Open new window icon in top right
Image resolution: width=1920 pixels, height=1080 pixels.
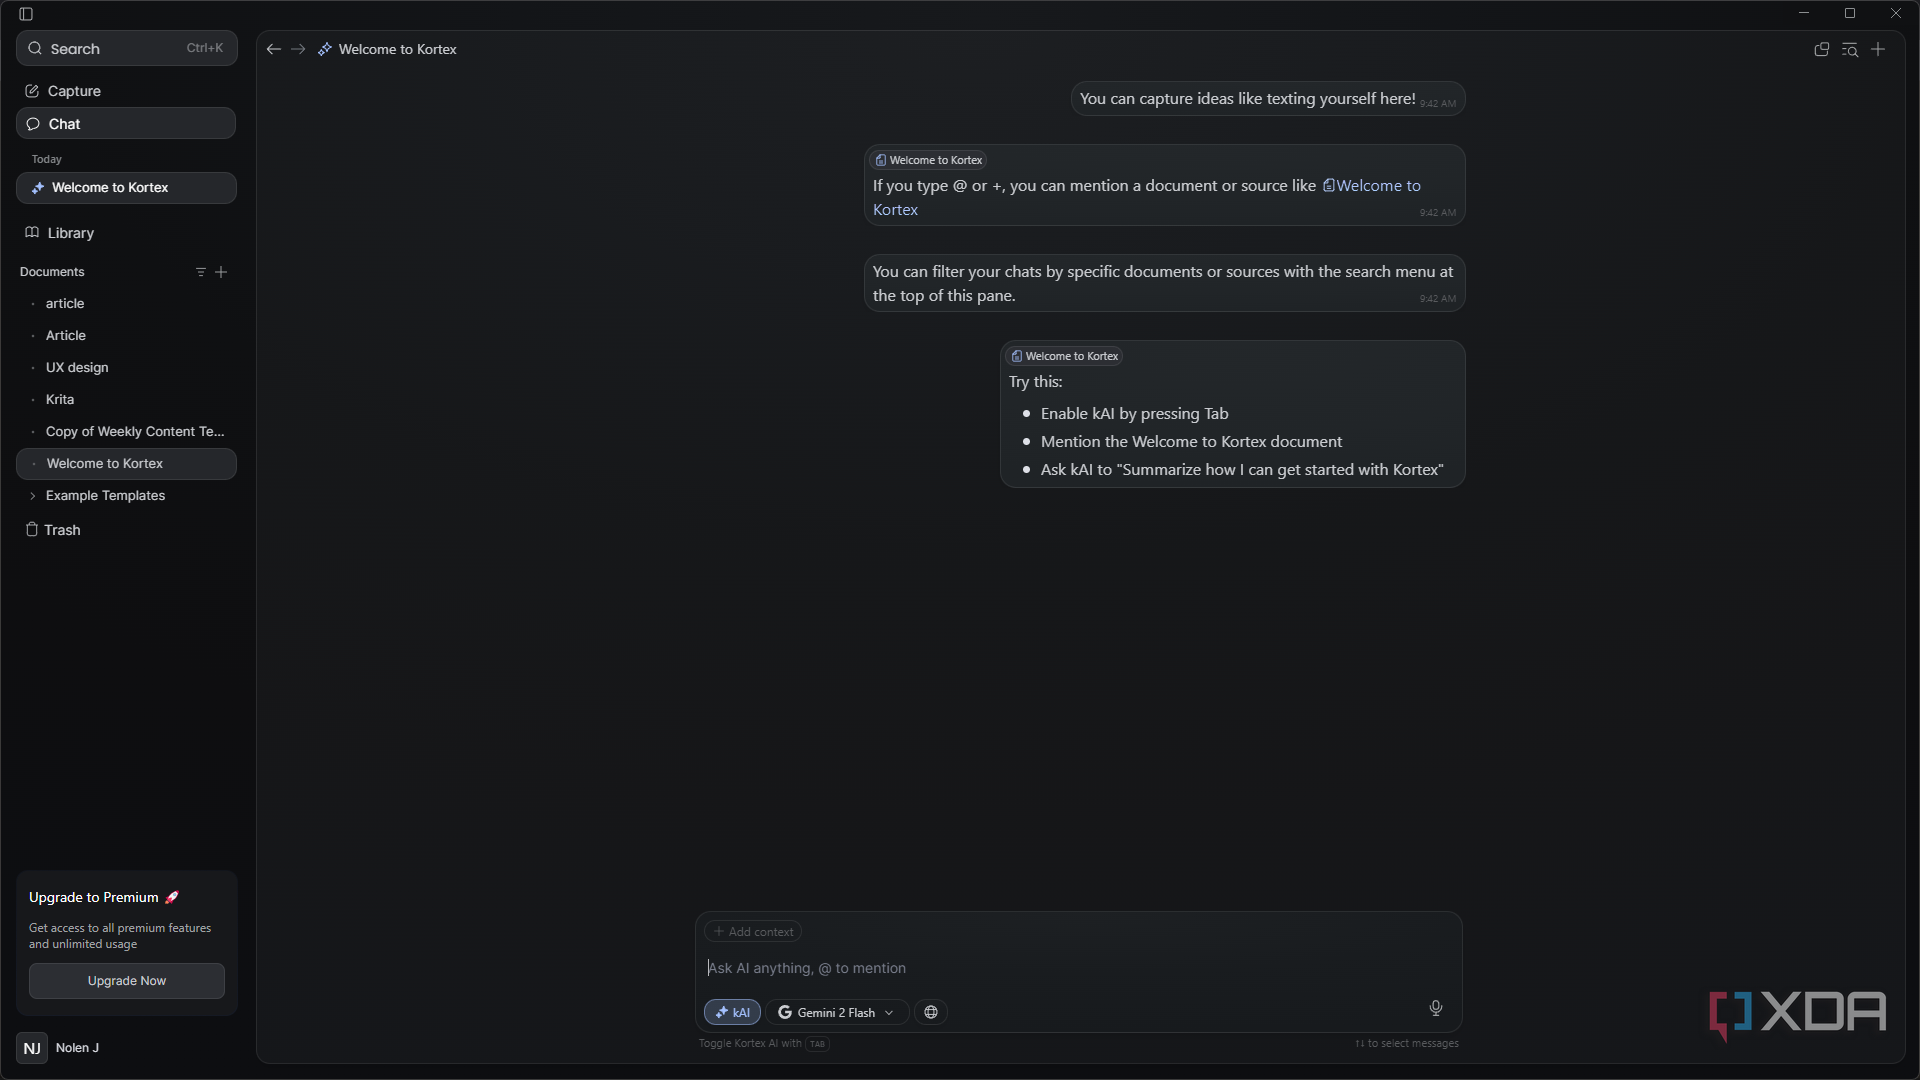[x=1822, y=49]
